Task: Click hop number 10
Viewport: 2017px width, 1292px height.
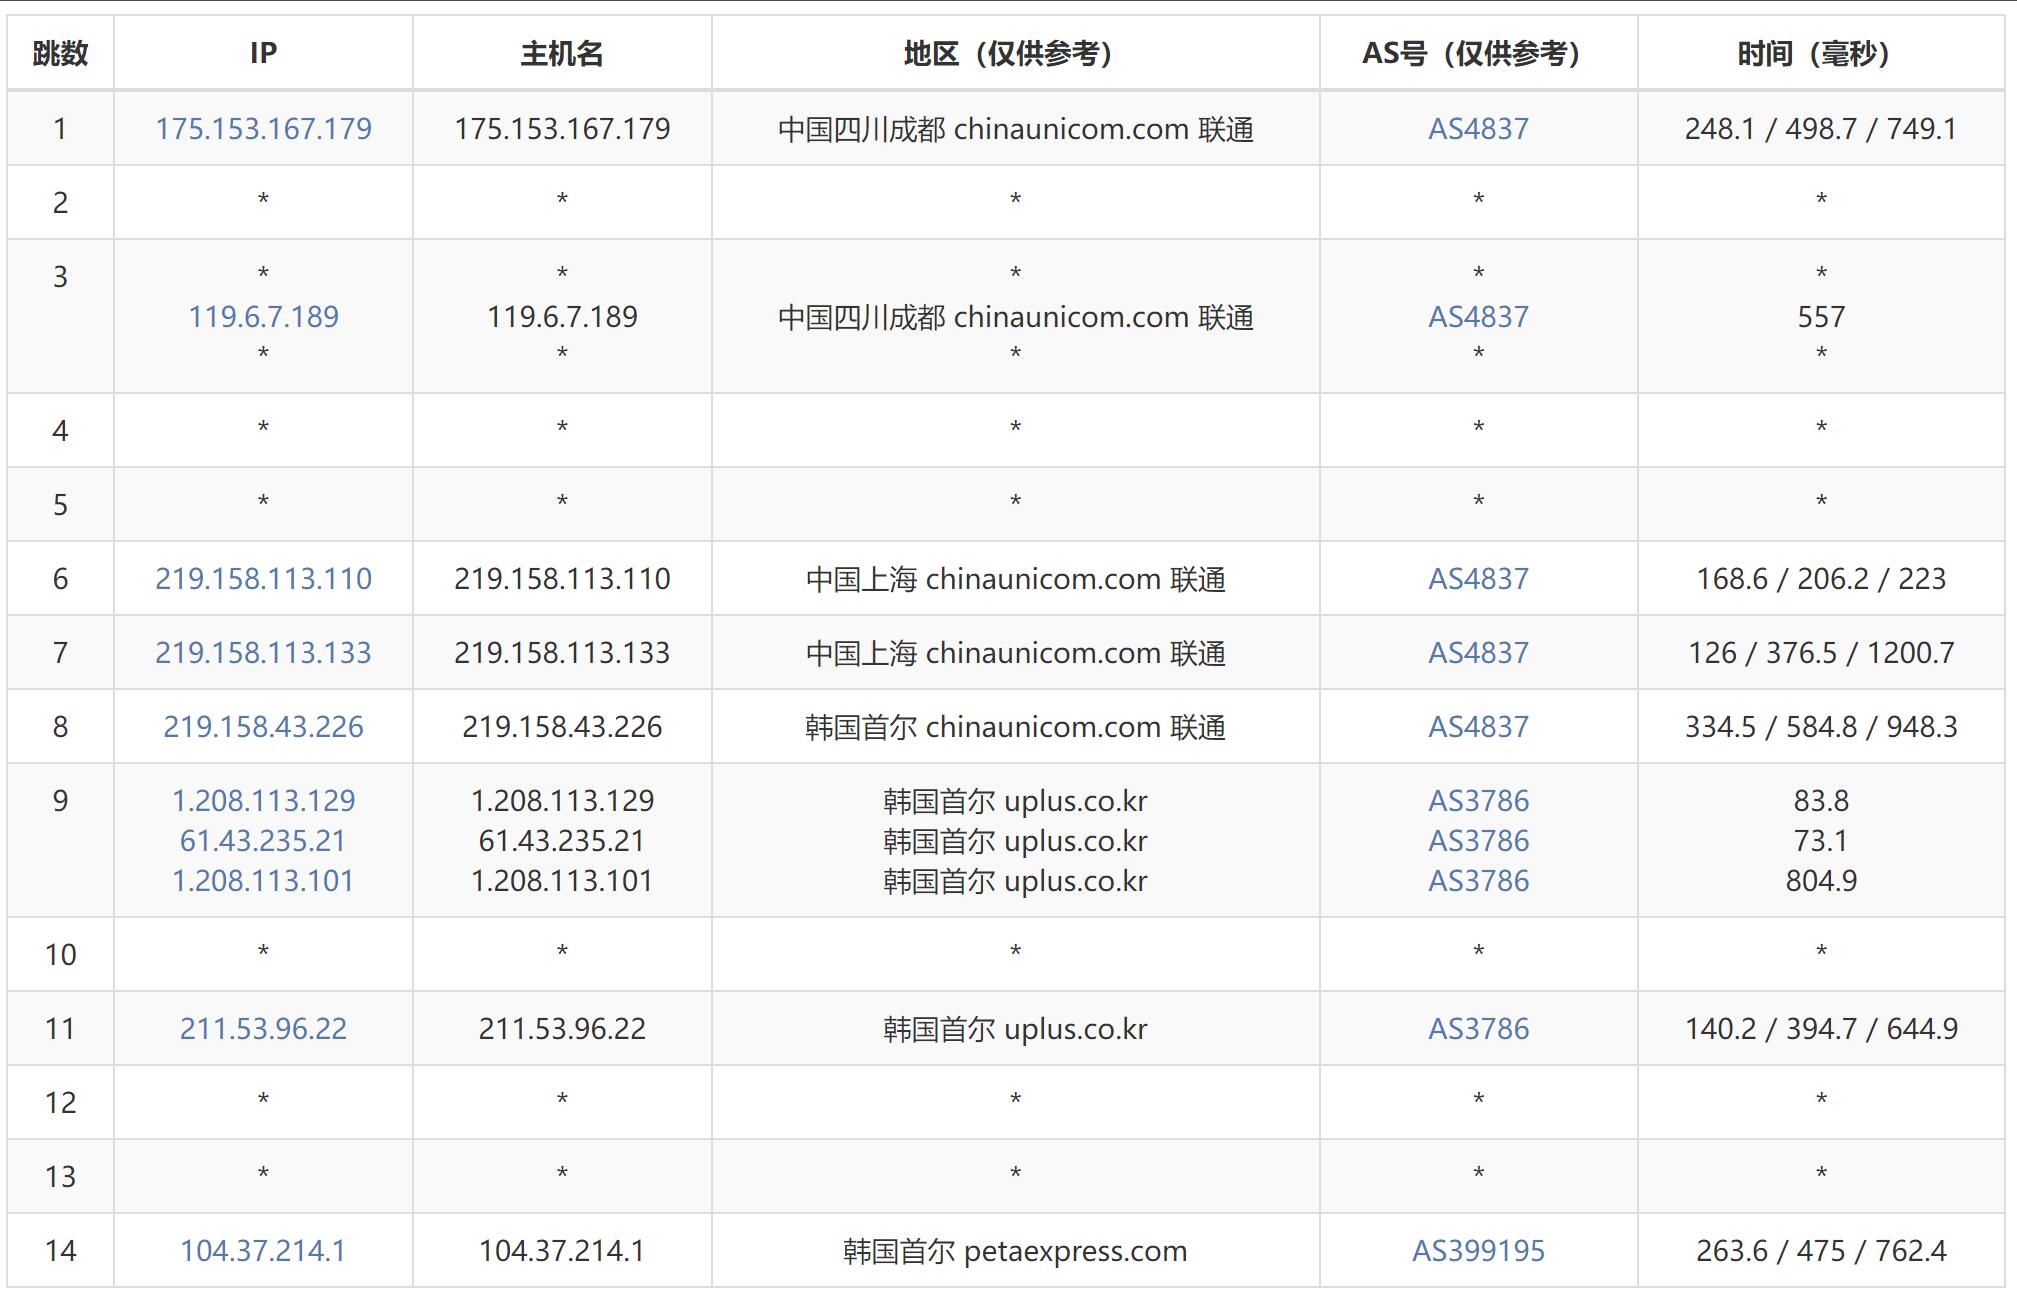Action: click(60, 955)
